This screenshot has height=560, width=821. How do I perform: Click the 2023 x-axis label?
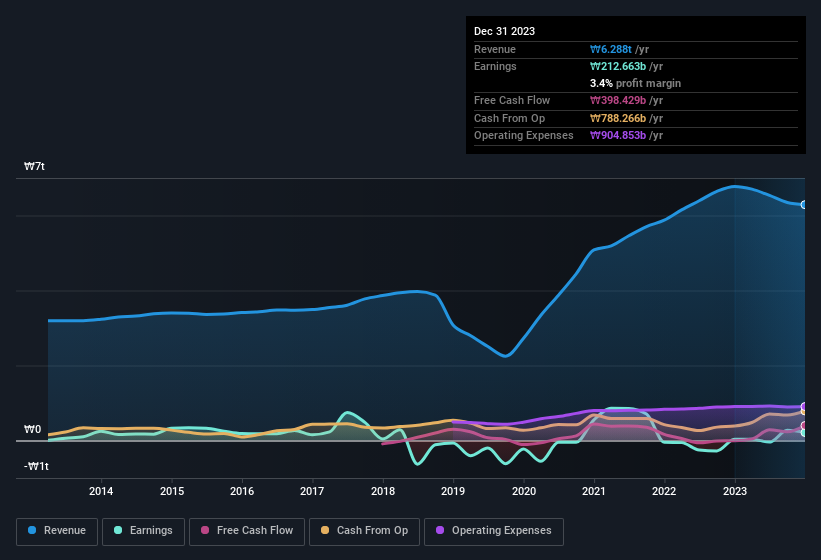(735, 491)
